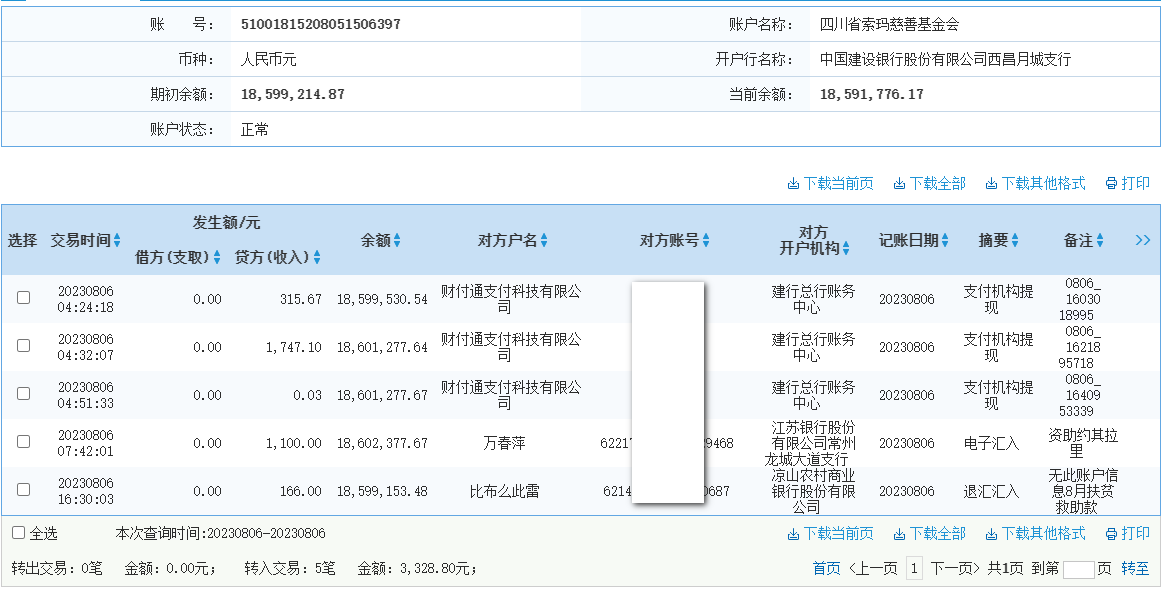Click the bottom 打印 link

[1136, 534]
